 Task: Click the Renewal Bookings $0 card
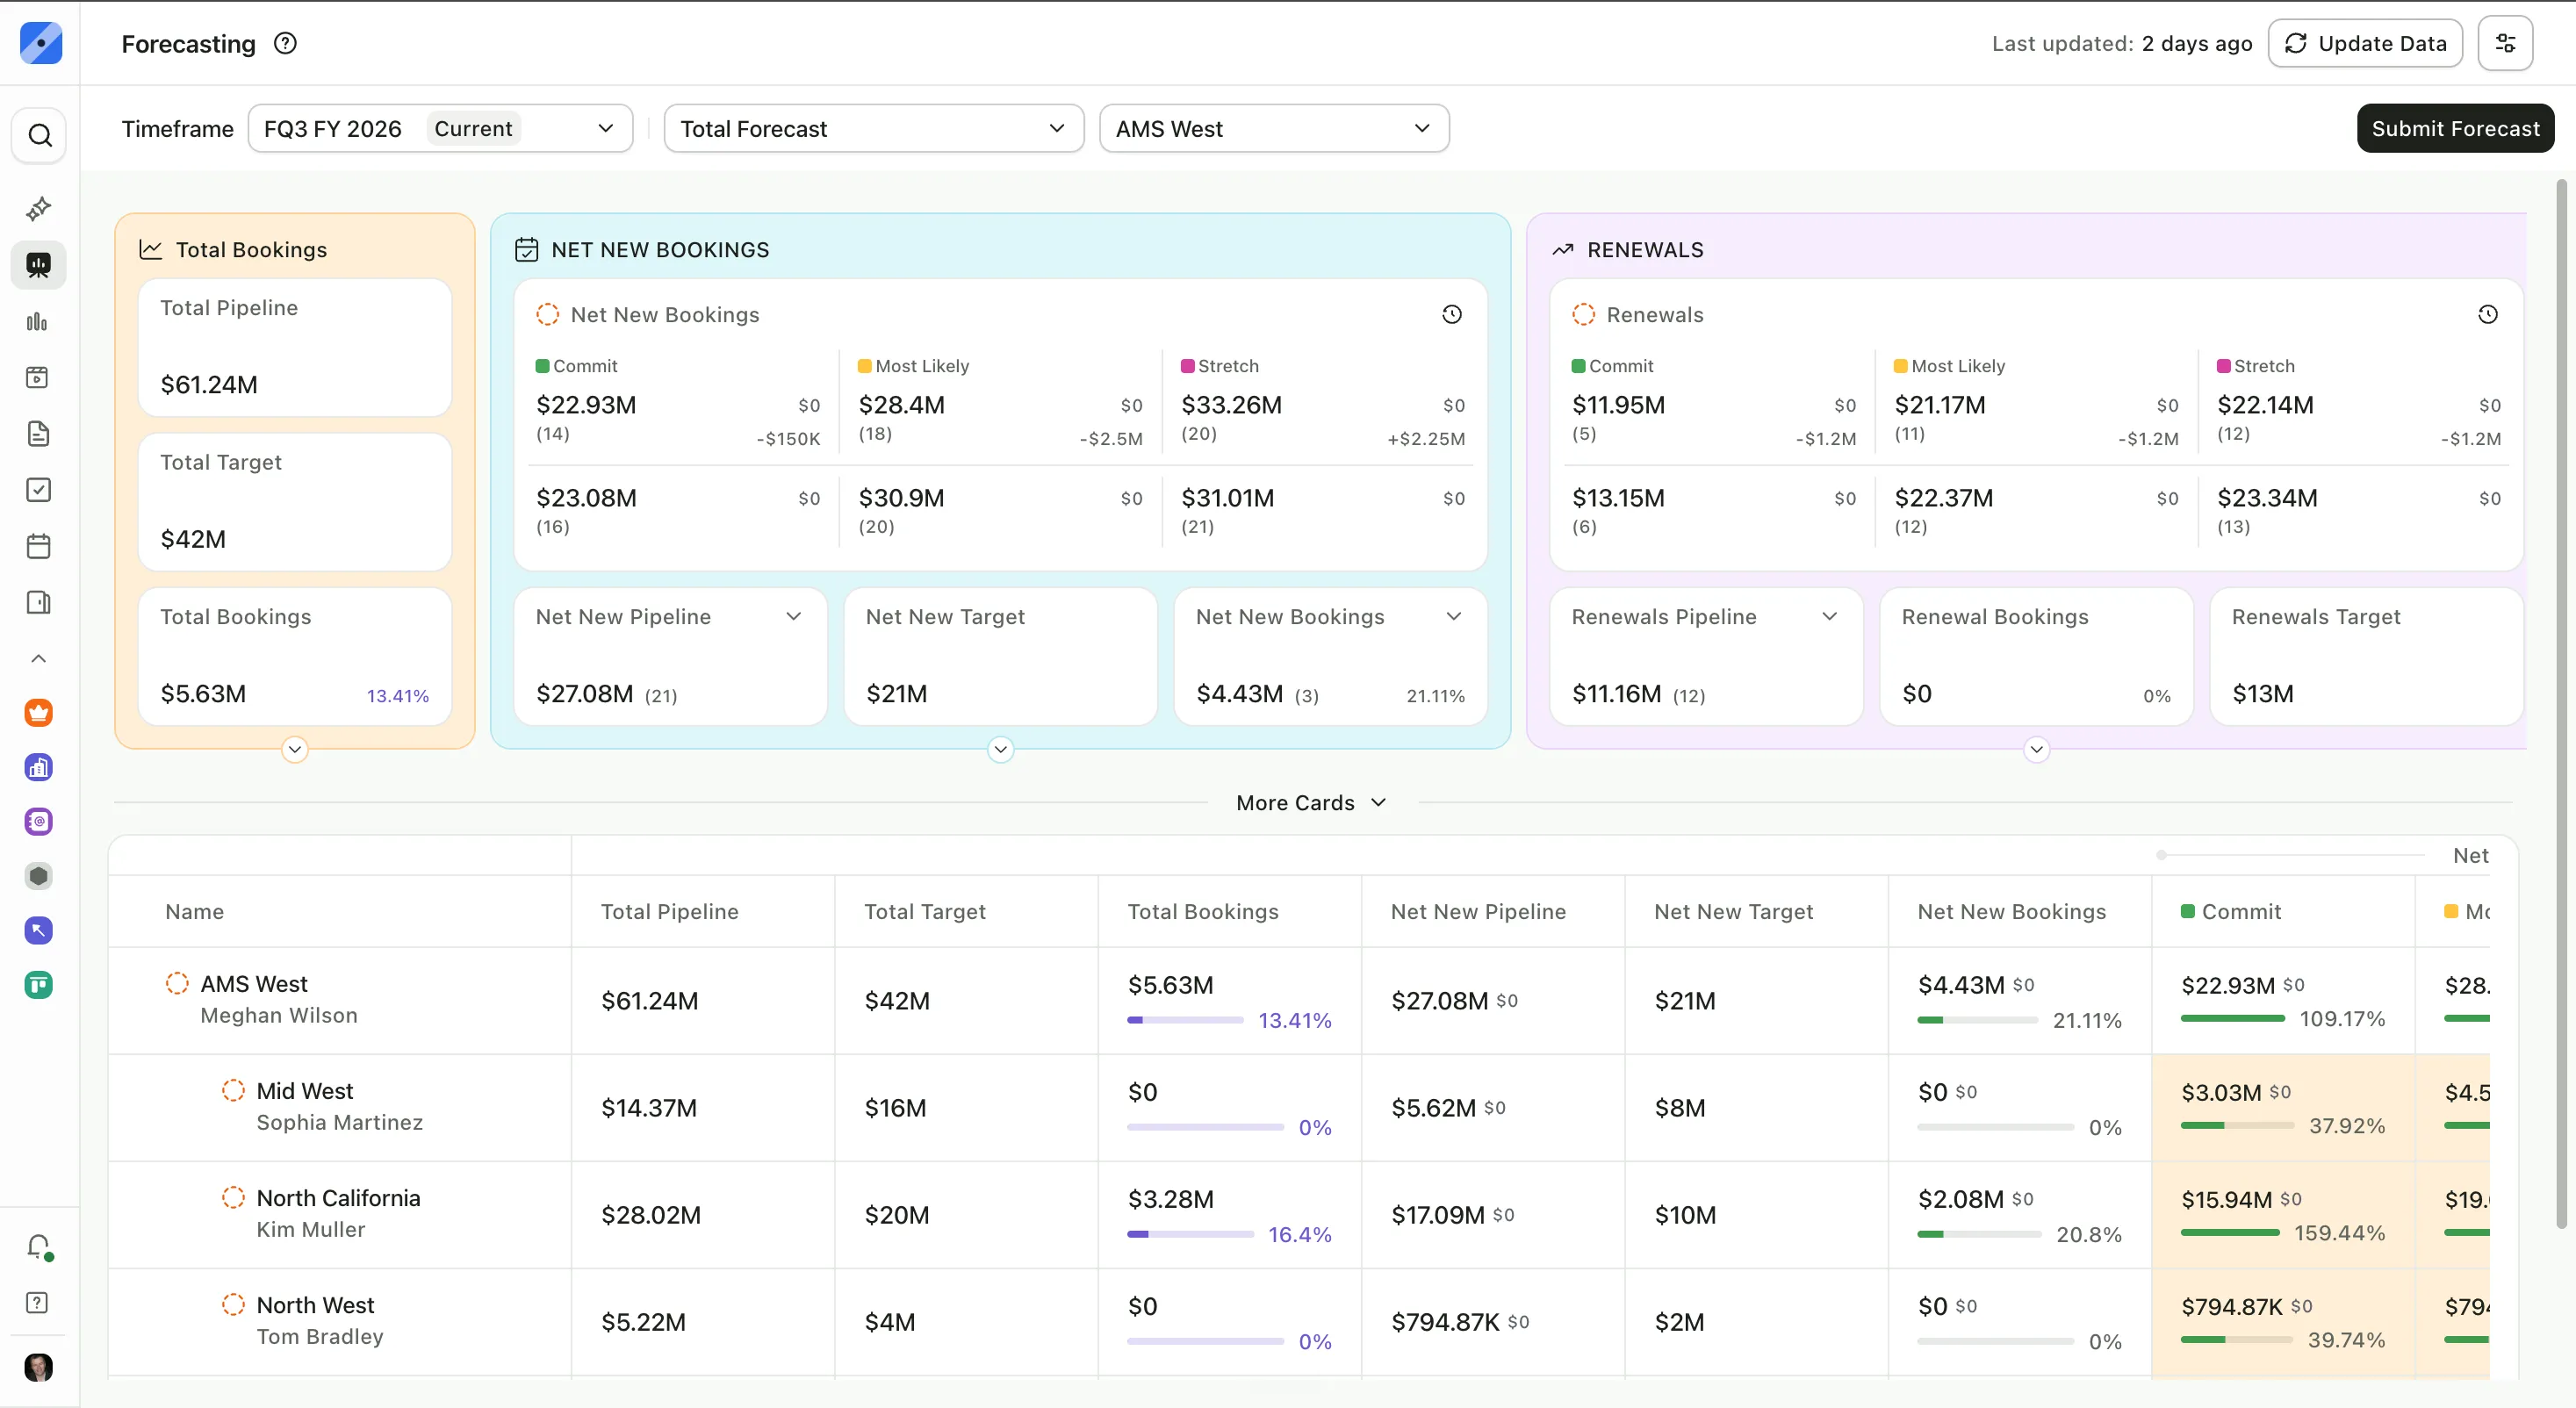[2037, 656]
